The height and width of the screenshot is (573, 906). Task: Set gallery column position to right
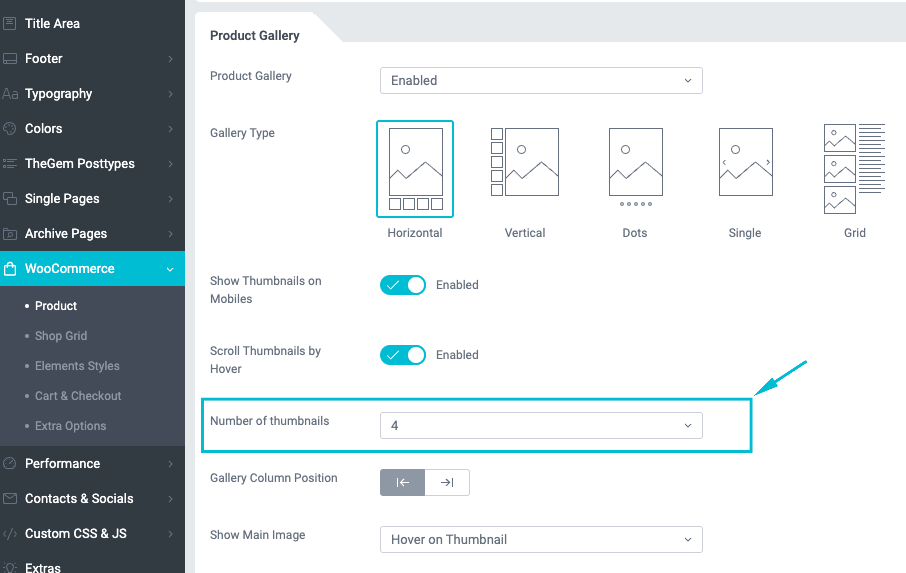click(x=447, y=483)
